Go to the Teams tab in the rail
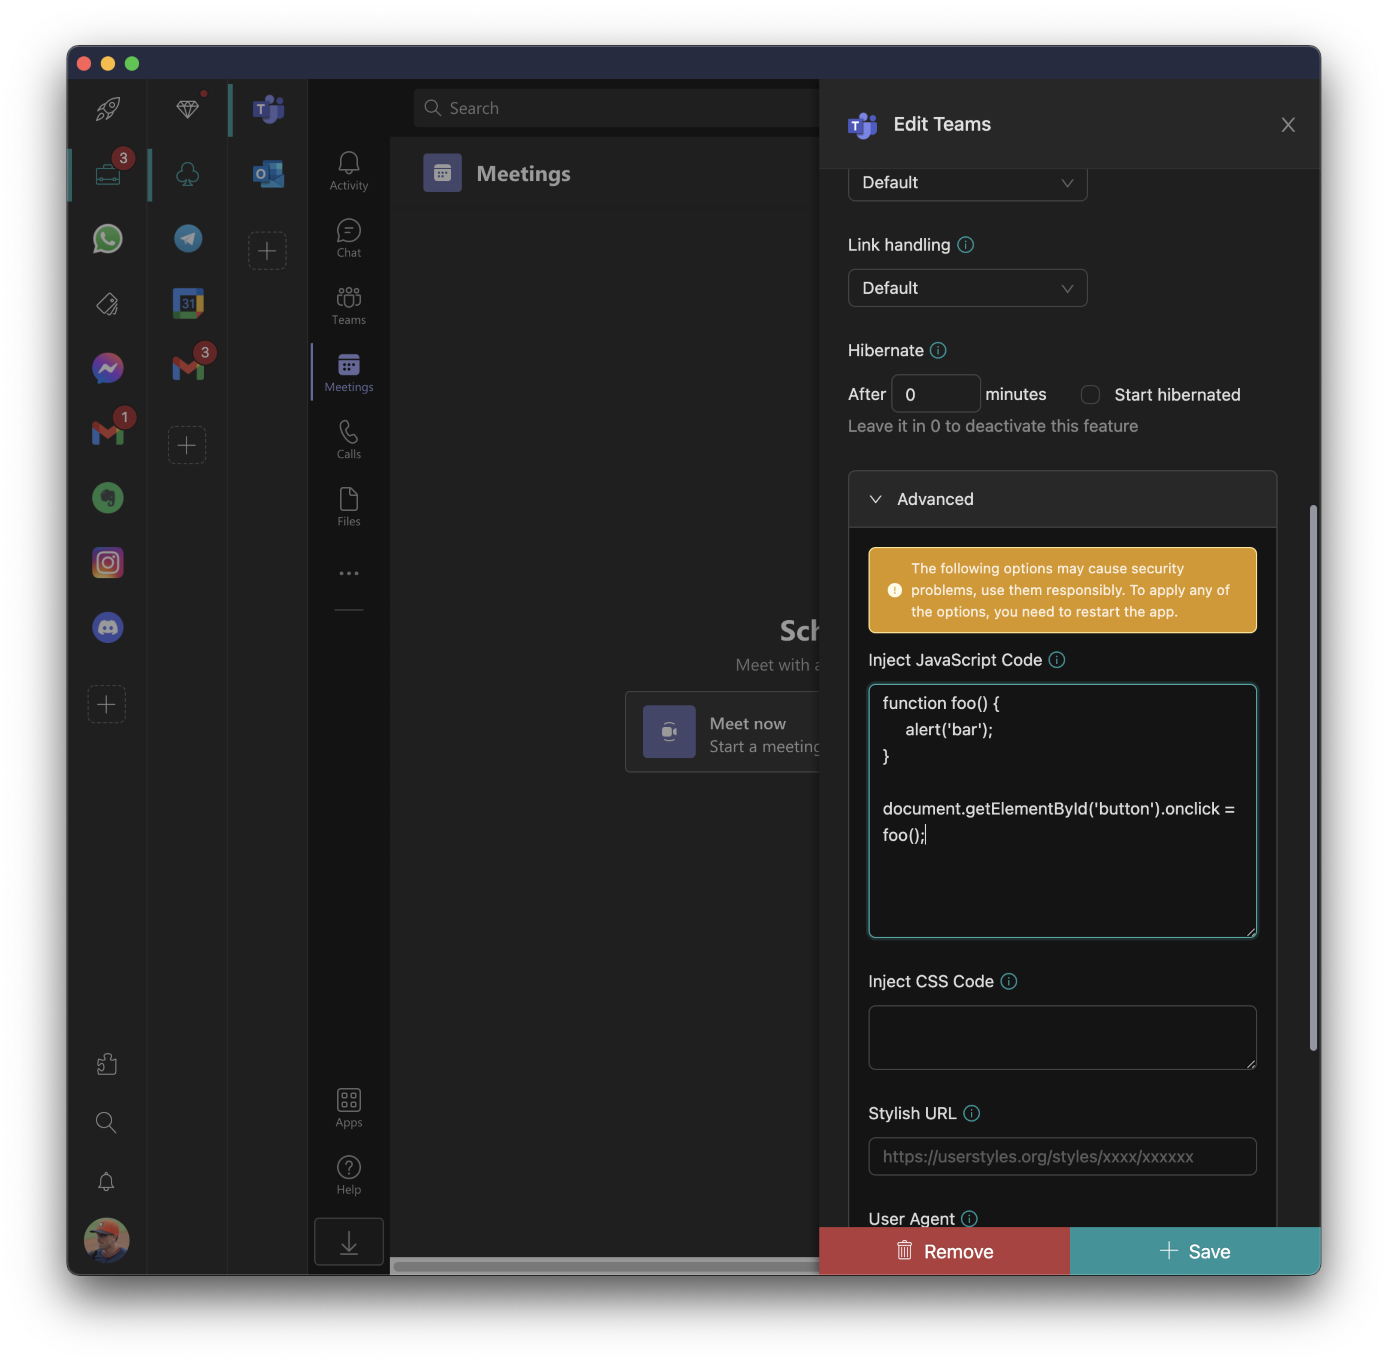The height and width of the screenshot is (1364, 1388). coord(349,305)
